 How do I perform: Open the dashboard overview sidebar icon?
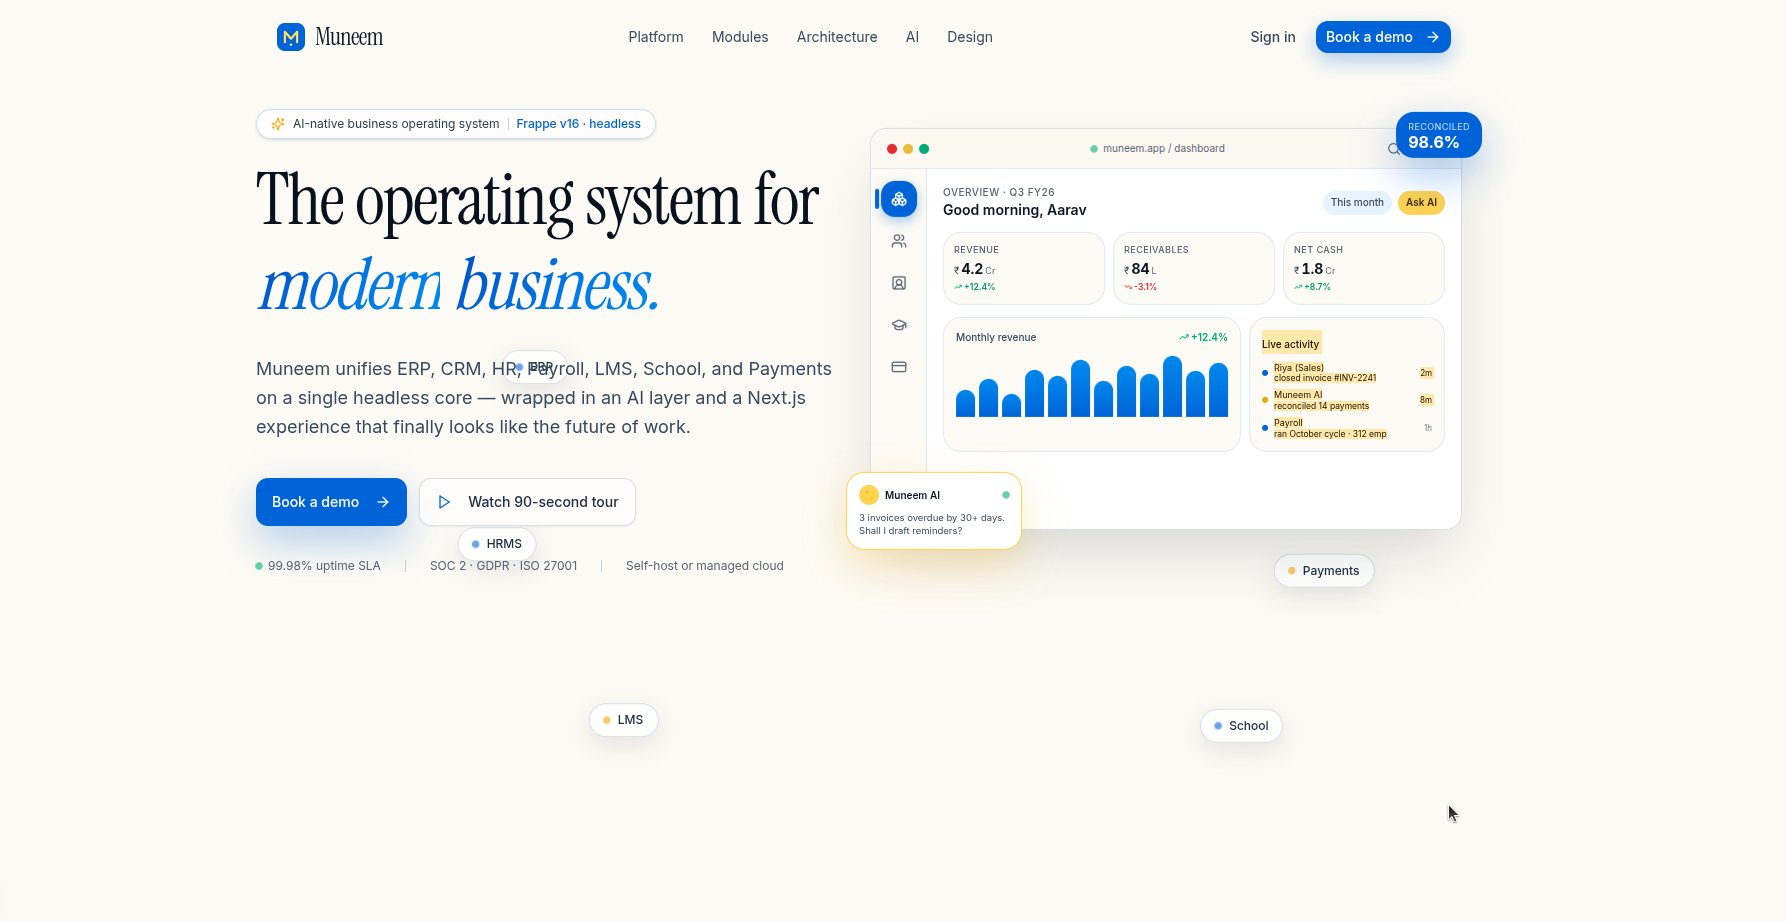(899, 199)
